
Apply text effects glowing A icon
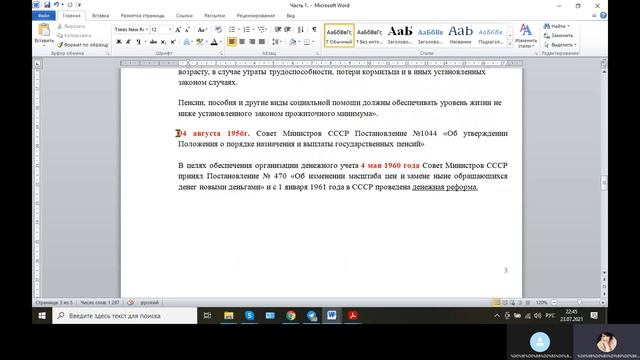pos(187,42)
